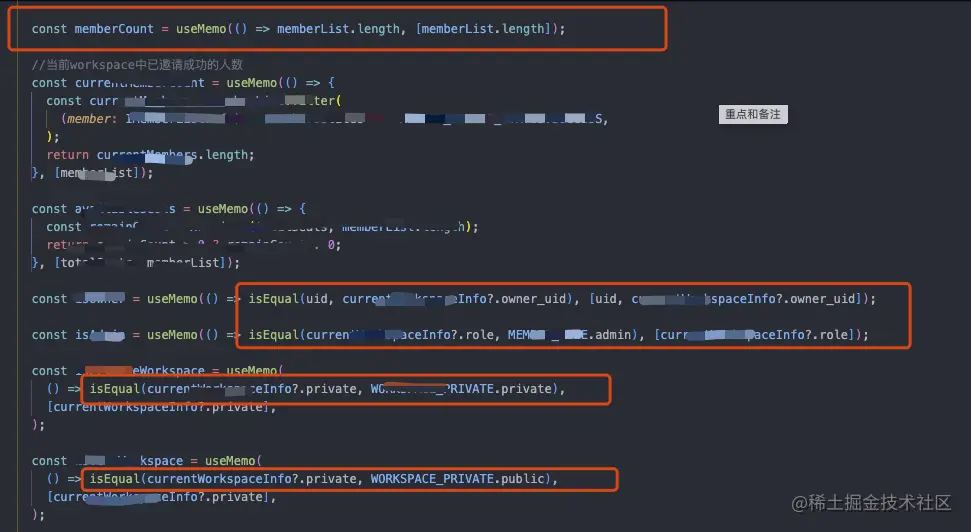This screenshot has height=532, width=971.
Task: Click the .admin) constant text
Action: point(613,335)
